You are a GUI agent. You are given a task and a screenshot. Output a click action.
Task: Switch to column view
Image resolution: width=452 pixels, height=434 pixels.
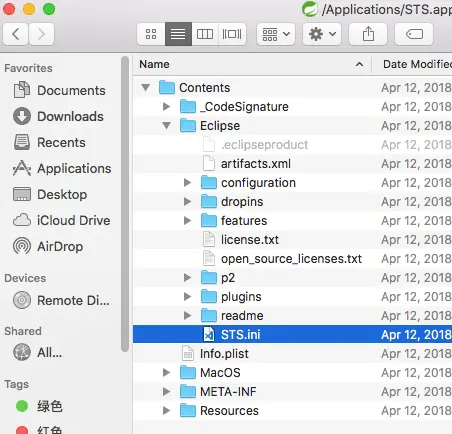(205, 34)
